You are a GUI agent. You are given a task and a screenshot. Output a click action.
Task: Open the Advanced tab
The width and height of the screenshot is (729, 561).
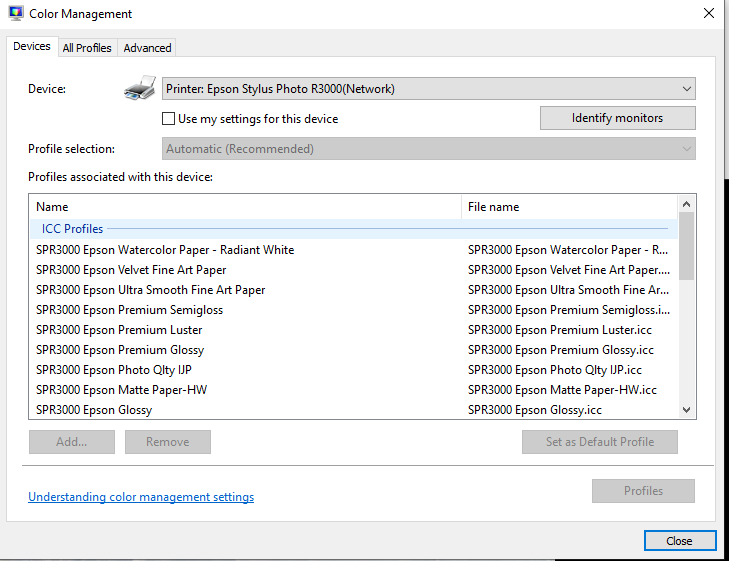point(147,48)
